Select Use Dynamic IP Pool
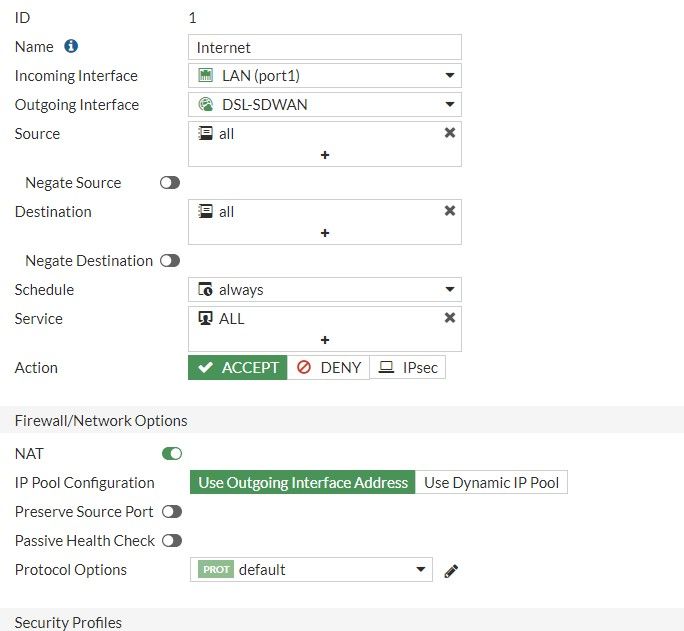 (x=491, y=483)
